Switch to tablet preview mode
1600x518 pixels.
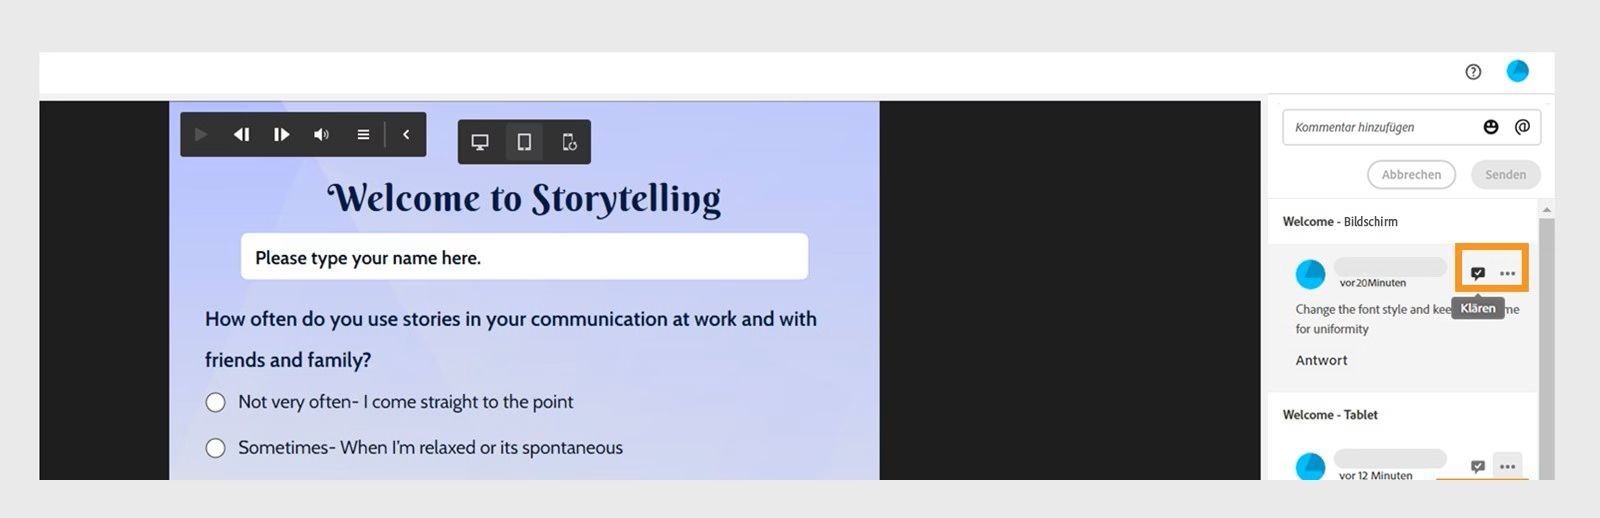(x=524, y=142)
